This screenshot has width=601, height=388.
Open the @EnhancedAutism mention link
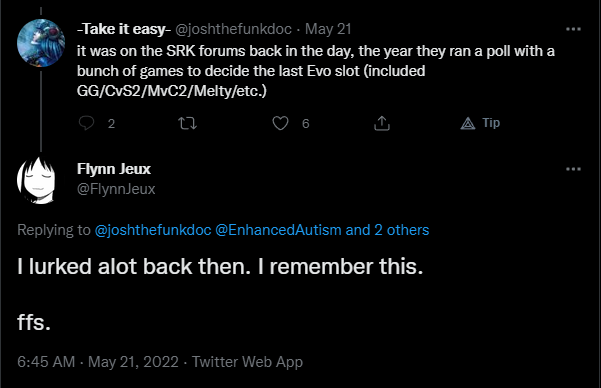click(278, 230)
